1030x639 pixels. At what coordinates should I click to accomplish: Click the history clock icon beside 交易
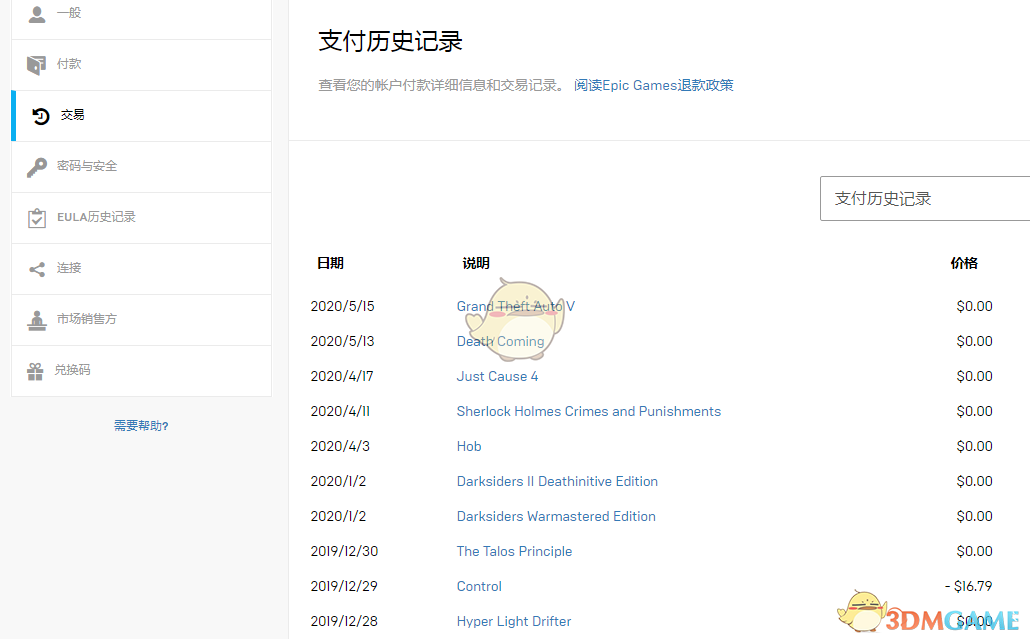(x=41, y=116)
